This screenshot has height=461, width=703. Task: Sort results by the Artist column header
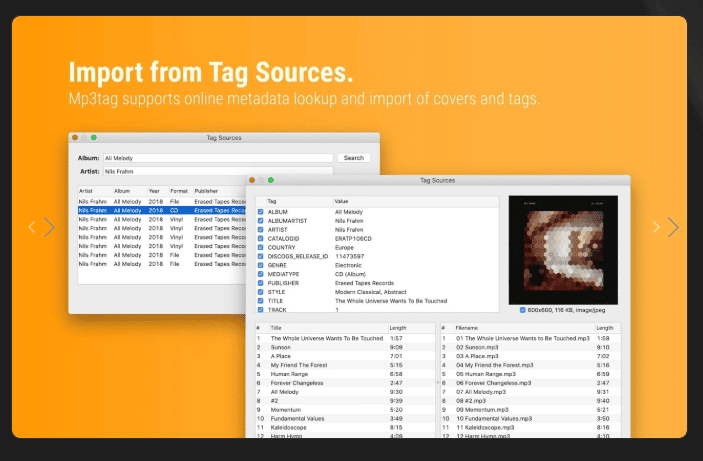[x=86, y=191]
